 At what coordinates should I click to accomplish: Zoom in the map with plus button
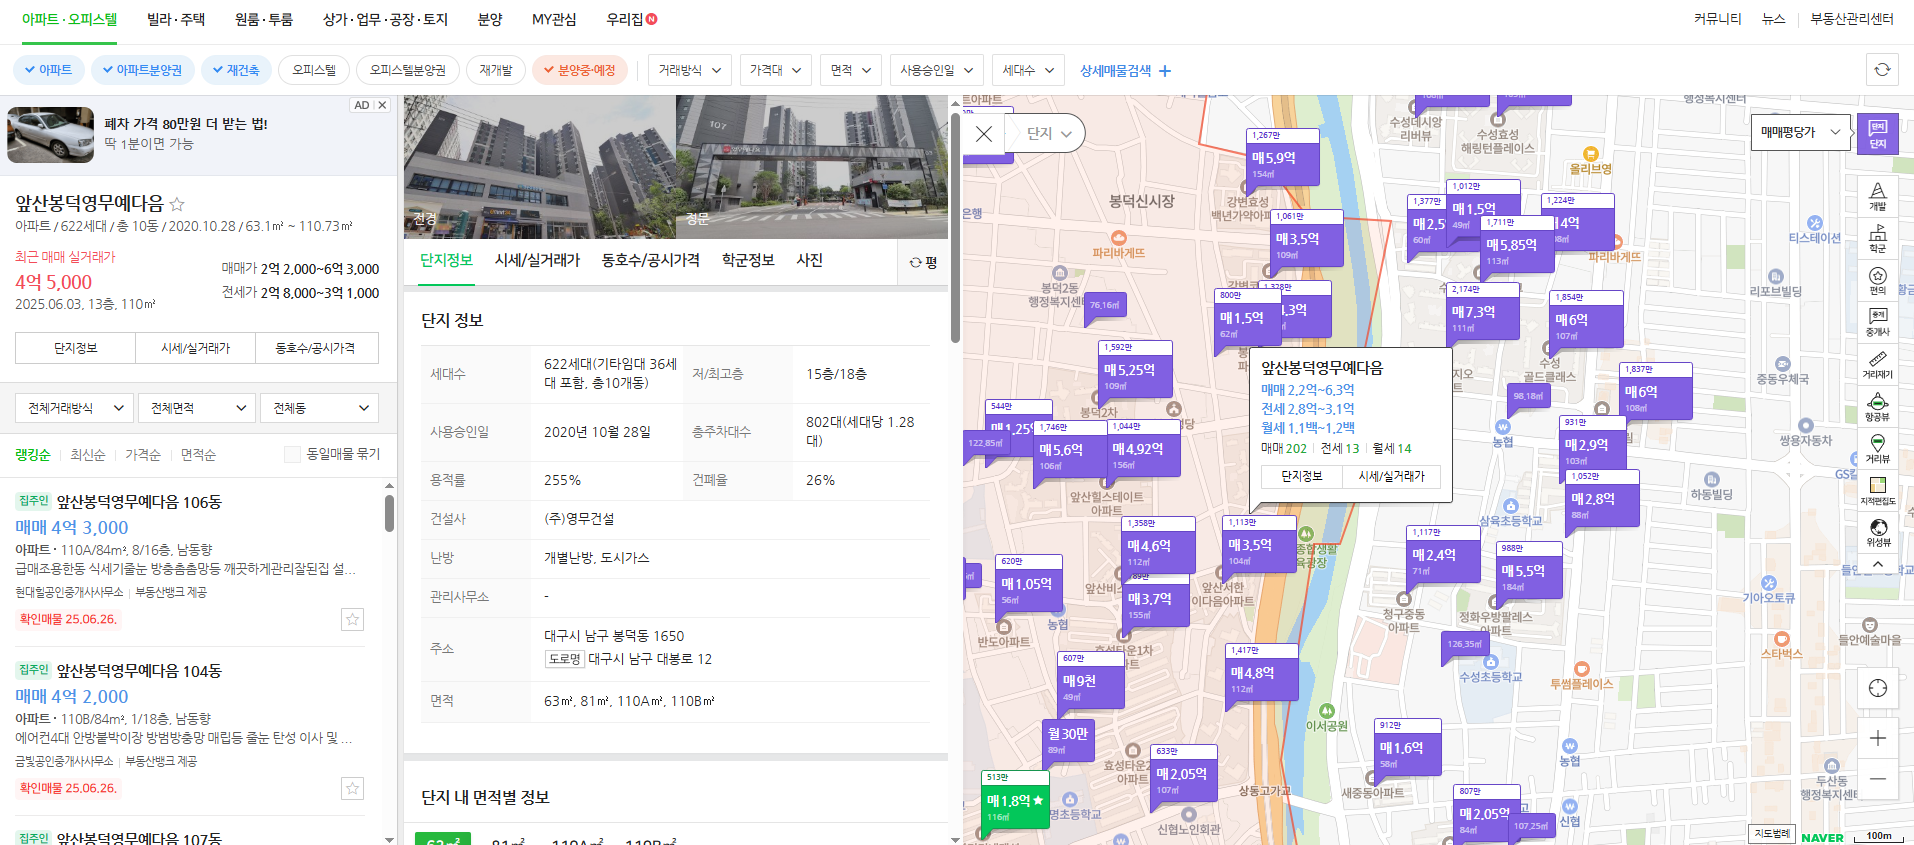(x=1877, y=738)
